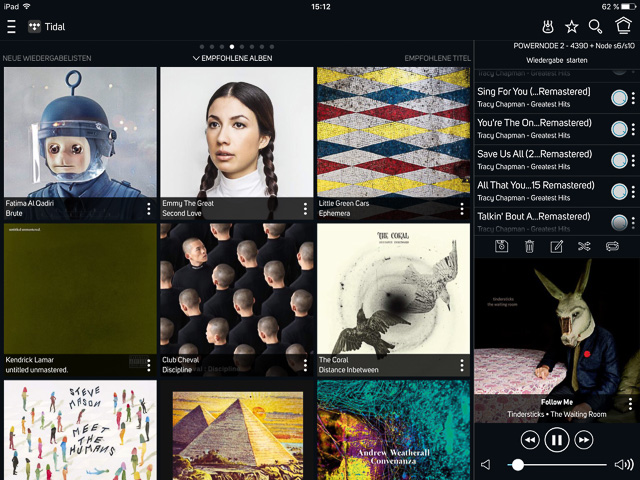Tap circle button beside You're The On...

pyautogui.click(x=619, y=129)
